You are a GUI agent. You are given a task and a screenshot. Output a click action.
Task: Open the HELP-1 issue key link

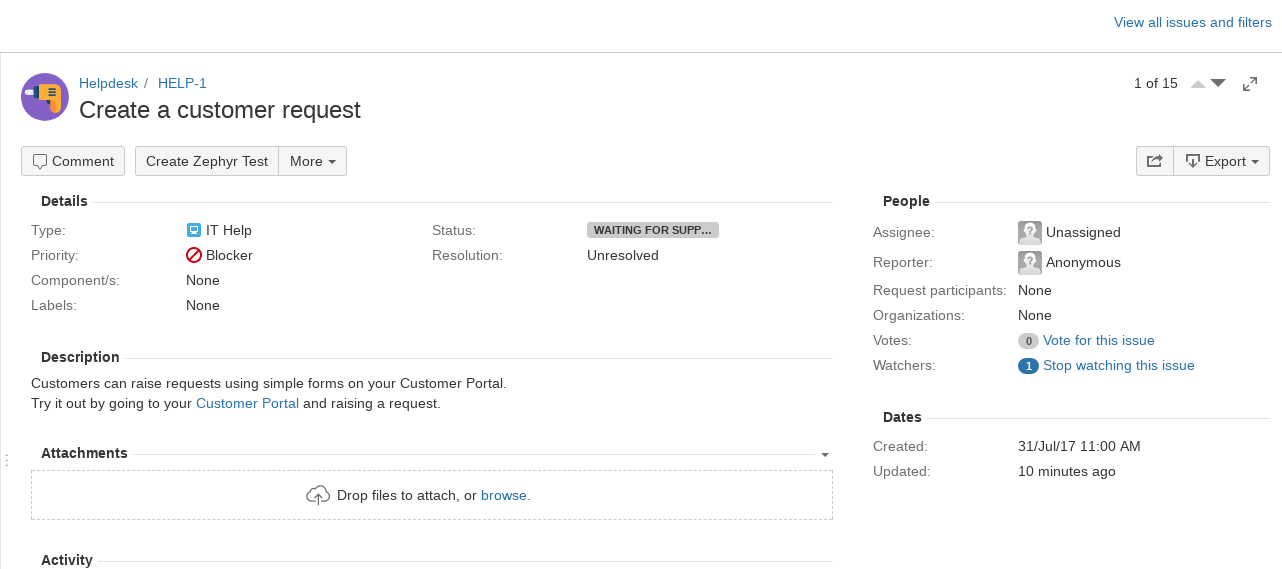click(x=182, y=83)
